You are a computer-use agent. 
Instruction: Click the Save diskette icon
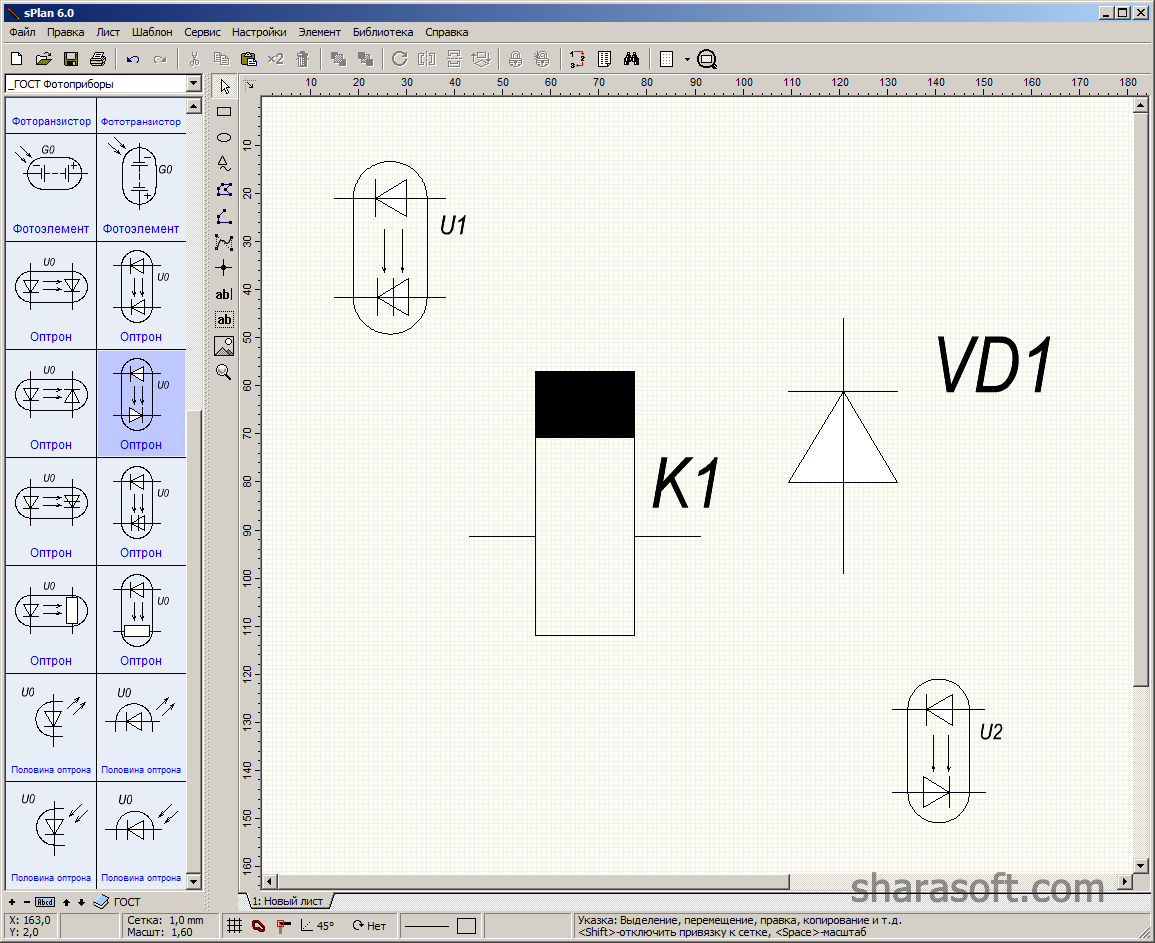tap(71, 59)
